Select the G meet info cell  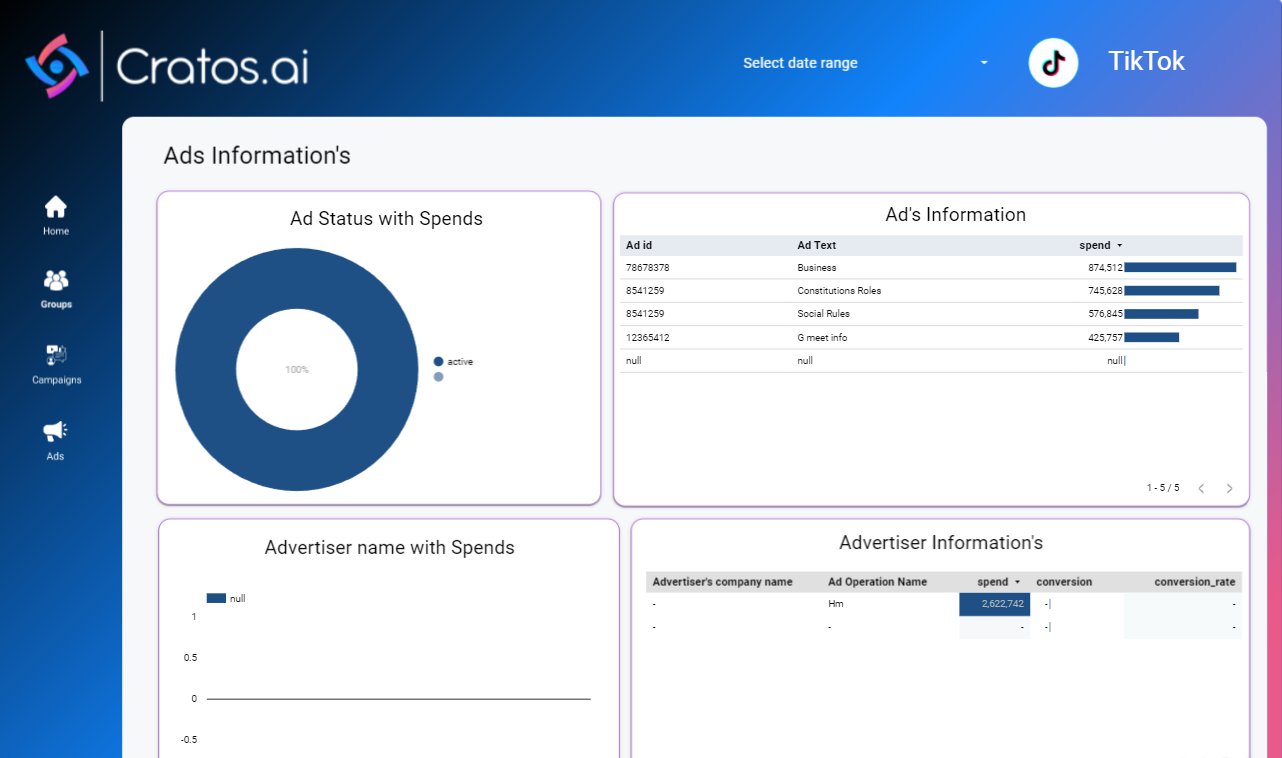(822, 338)
